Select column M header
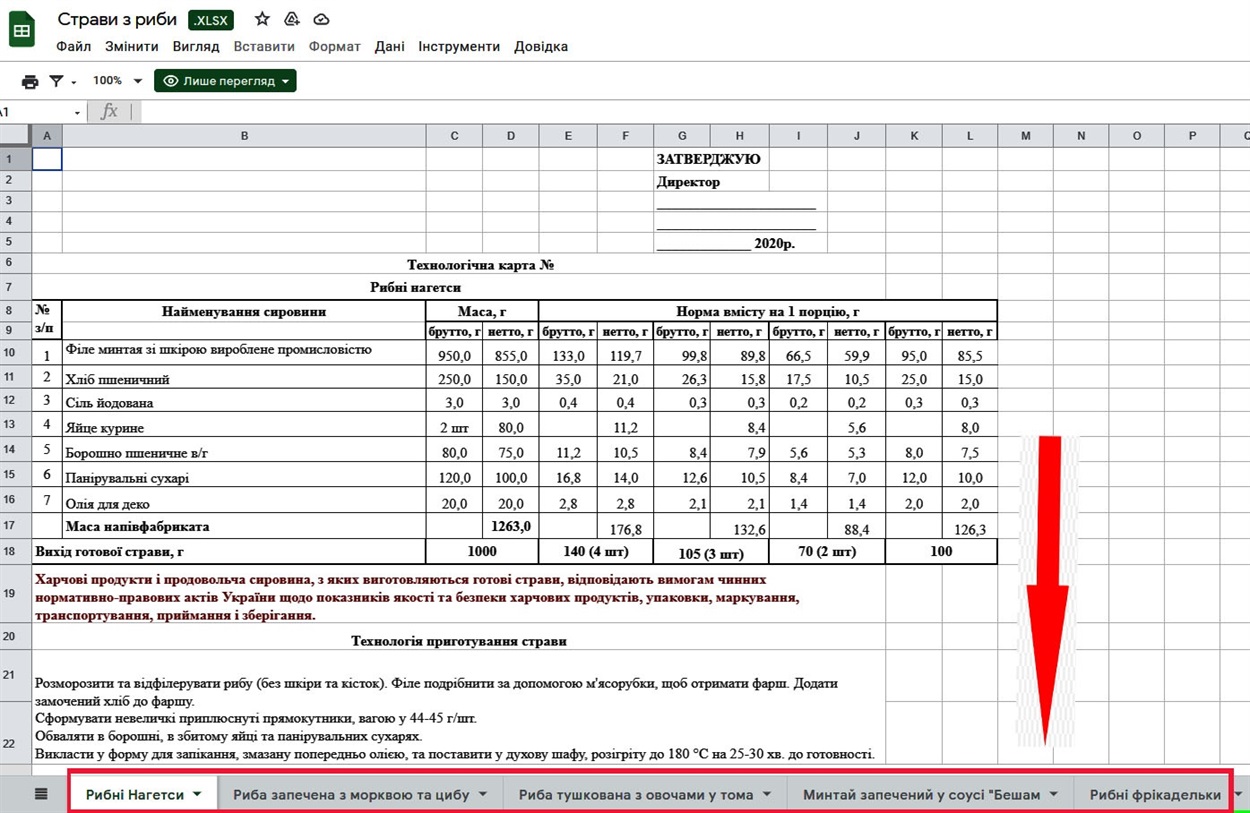Image resolution: width=1250 pixels, height=813 pixels. tap(1025, 136)
